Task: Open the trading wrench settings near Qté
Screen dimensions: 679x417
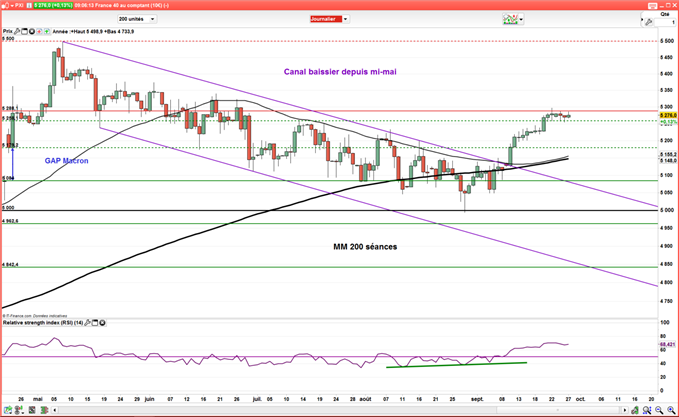Action: tap(648, 22)
